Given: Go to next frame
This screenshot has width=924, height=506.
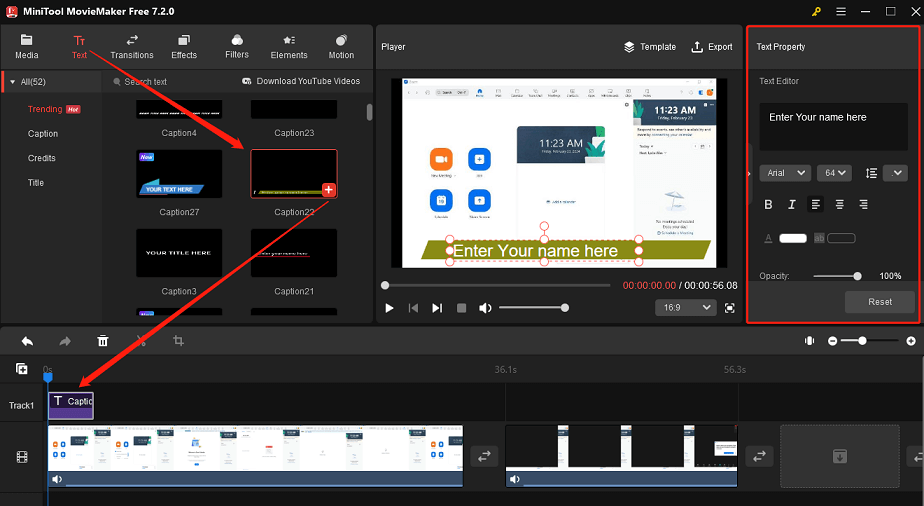Looking at the screenshot, I should point(437,308).
